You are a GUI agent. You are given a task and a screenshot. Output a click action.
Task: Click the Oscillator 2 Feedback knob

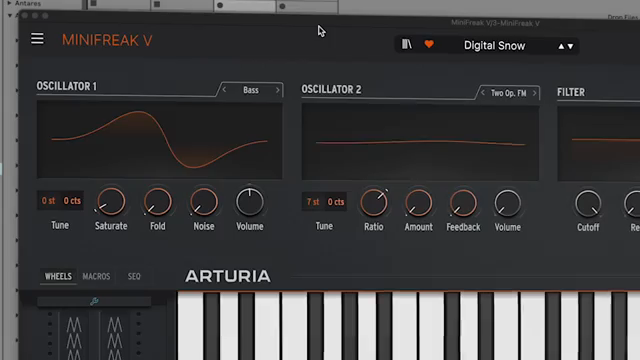tap(463, 203)
